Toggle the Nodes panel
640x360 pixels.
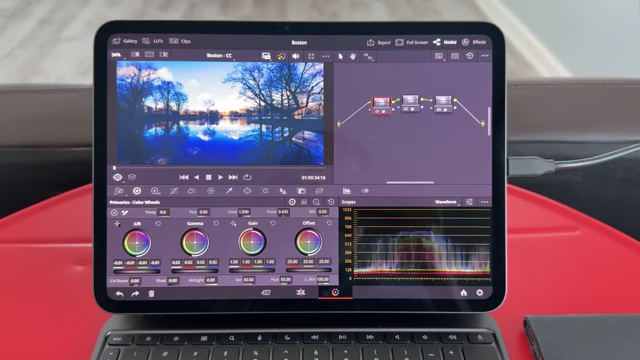click(x=444, y=42)
